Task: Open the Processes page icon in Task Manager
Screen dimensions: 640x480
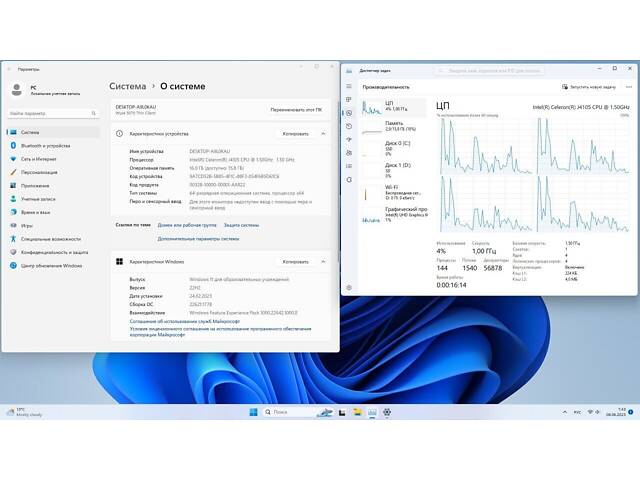Action: point(349,100)
